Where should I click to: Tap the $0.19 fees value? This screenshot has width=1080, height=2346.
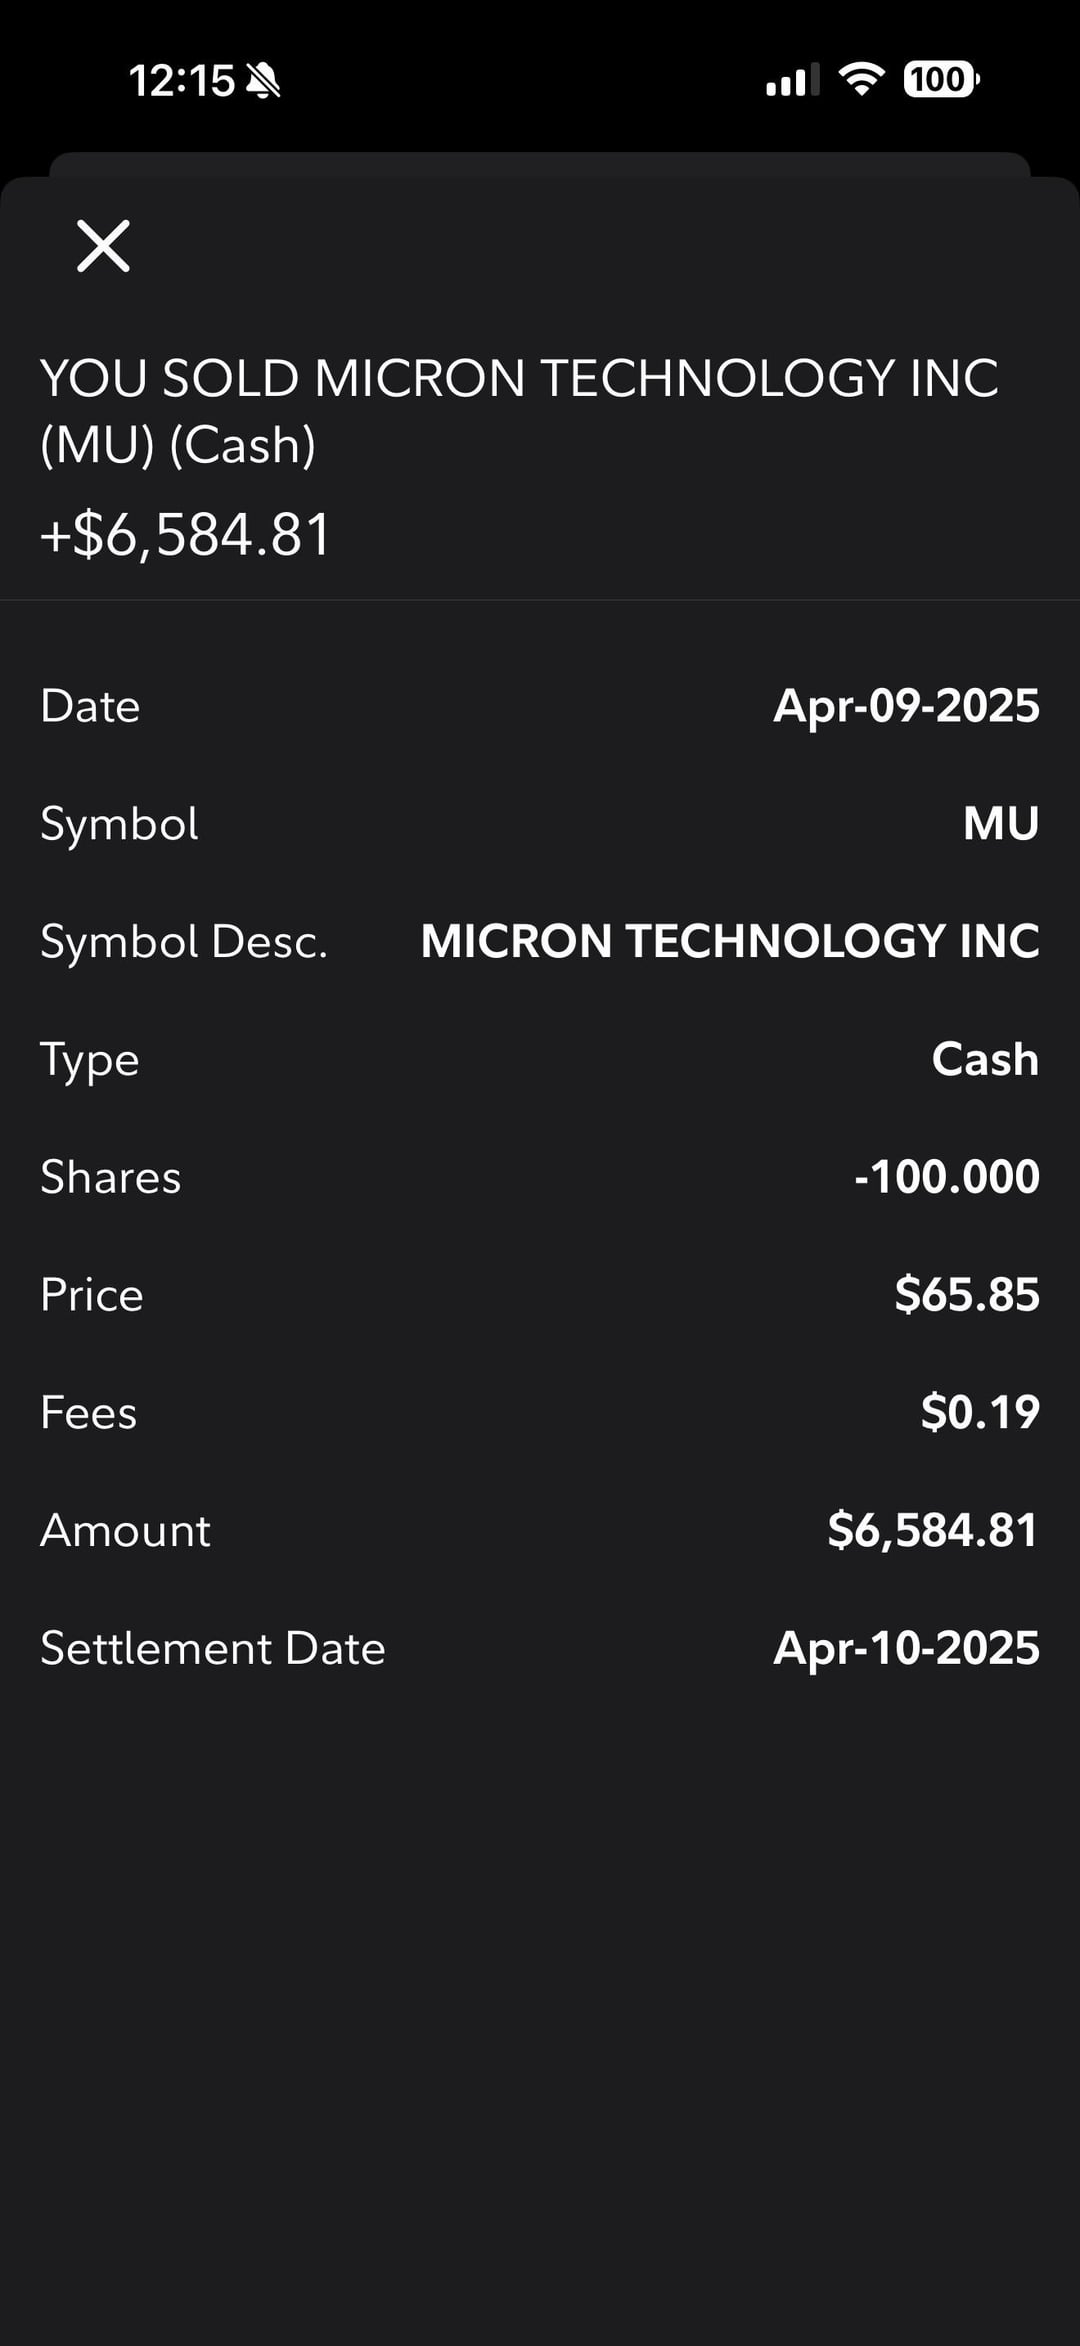[980, 1412]
